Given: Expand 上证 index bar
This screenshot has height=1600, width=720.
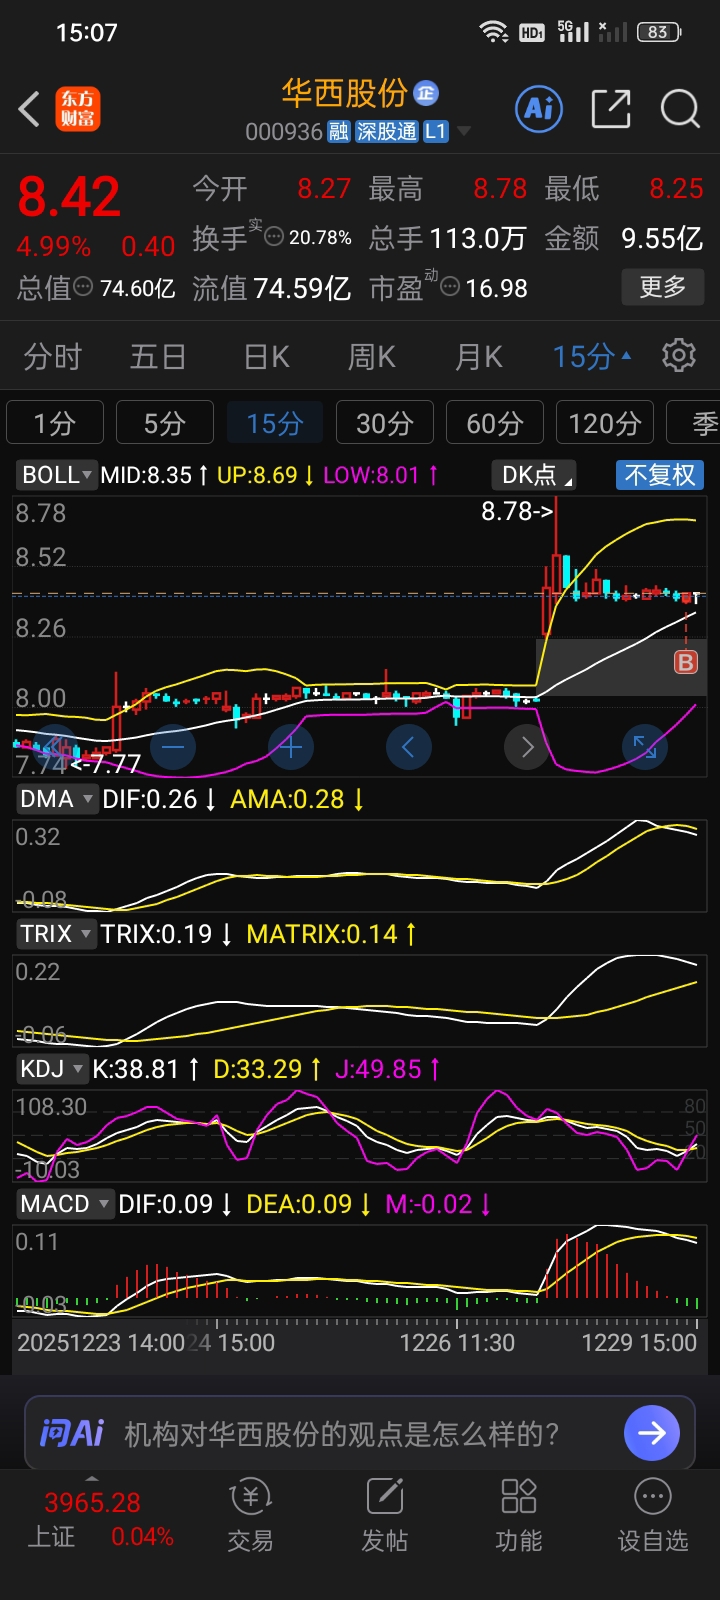Looking at the screenshot, I should [92, 1479].
